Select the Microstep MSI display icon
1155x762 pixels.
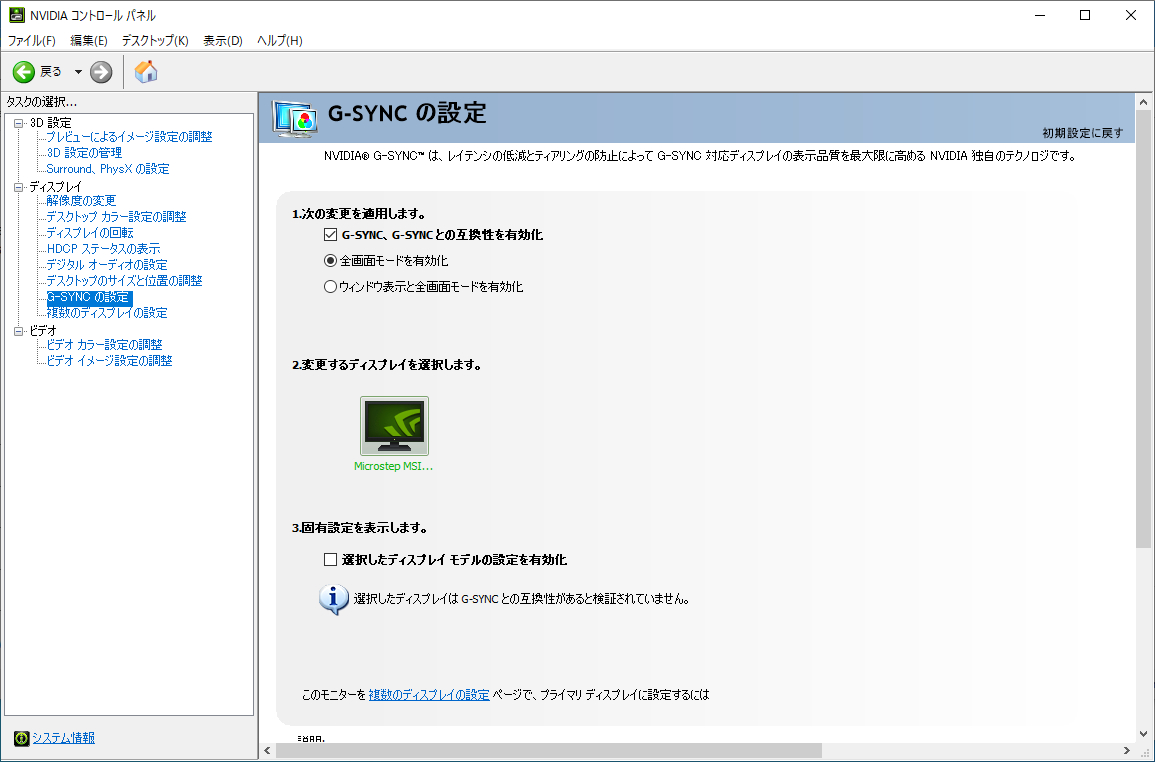tap(394, 426)
